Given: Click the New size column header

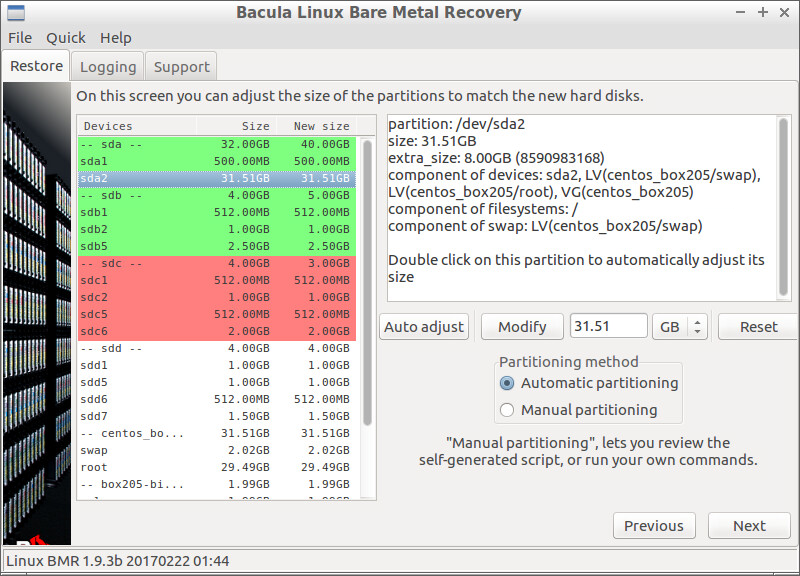Looking at the screenshot, I should [x=316, y=126].
